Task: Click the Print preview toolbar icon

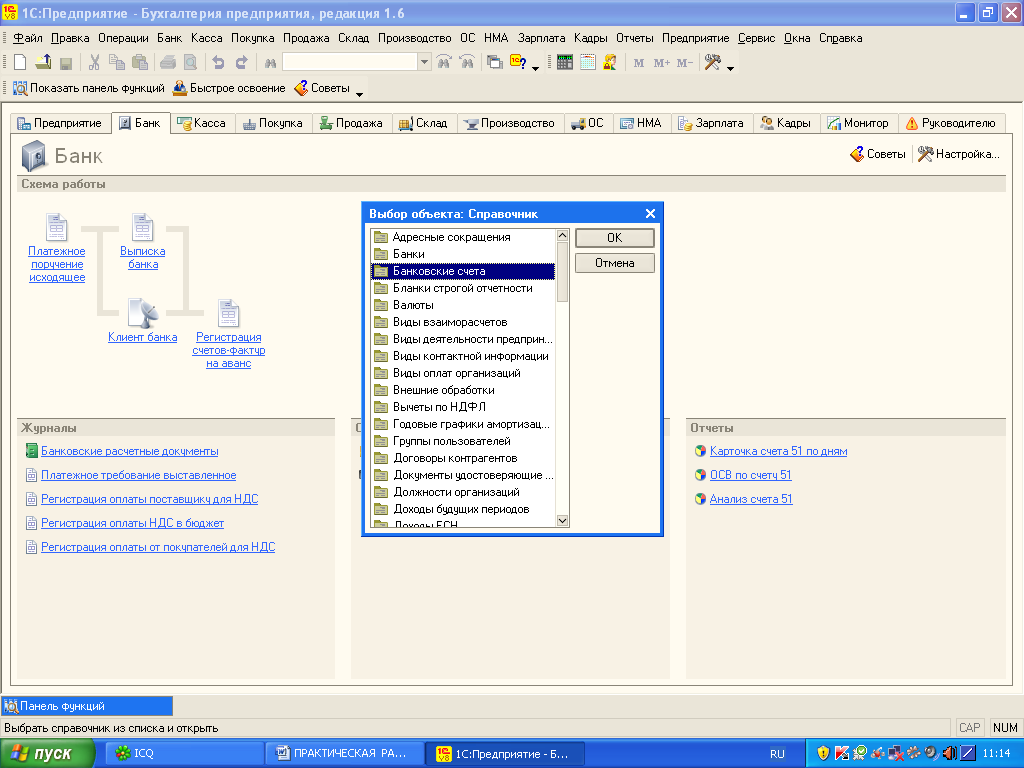Action: [x=190, y=63]
